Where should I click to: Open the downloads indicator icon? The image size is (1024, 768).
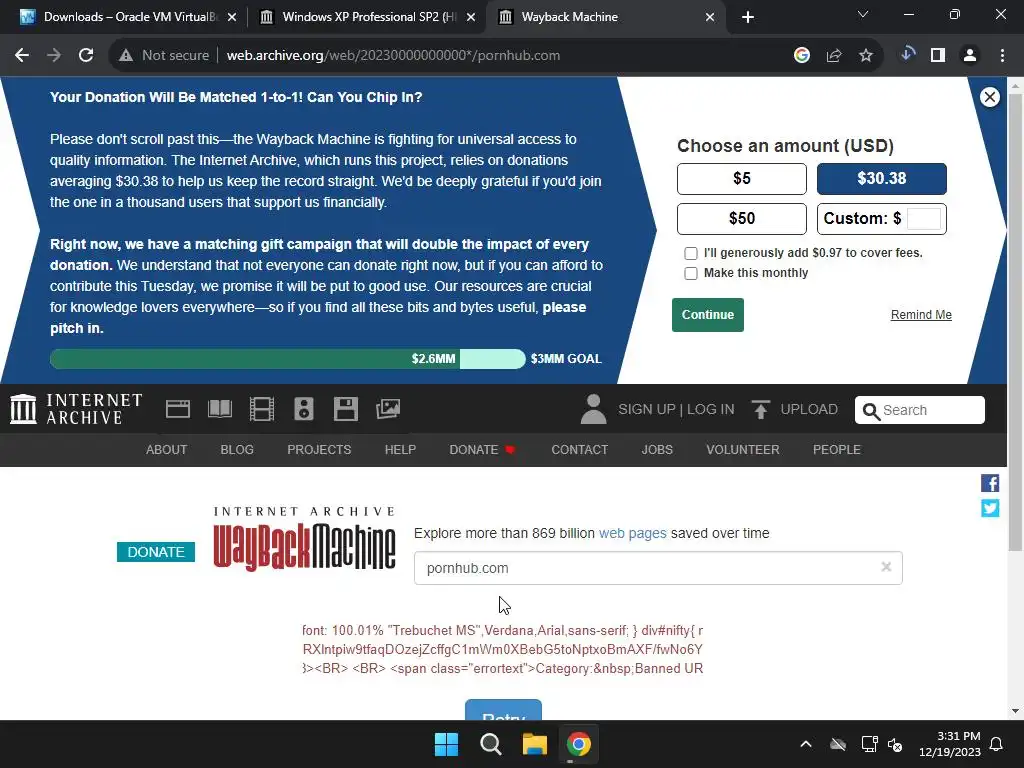pos(907,55)
